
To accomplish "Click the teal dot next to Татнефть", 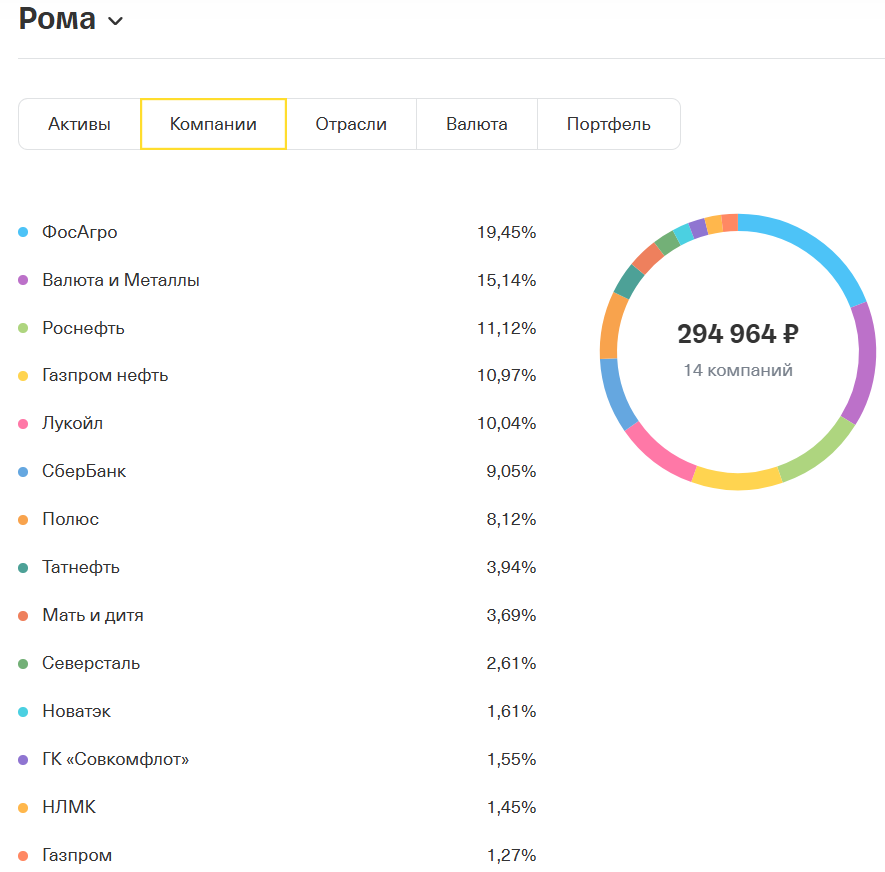I will [x=22, y=567].
